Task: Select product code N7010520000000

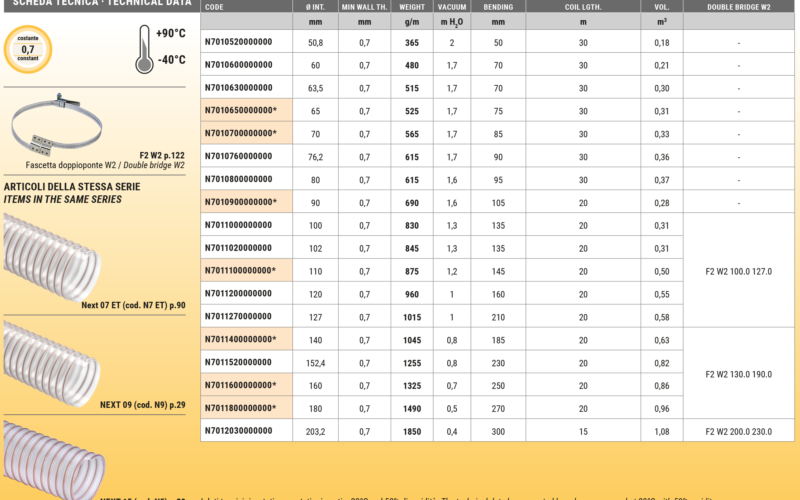Action: (x=238, y=43)
